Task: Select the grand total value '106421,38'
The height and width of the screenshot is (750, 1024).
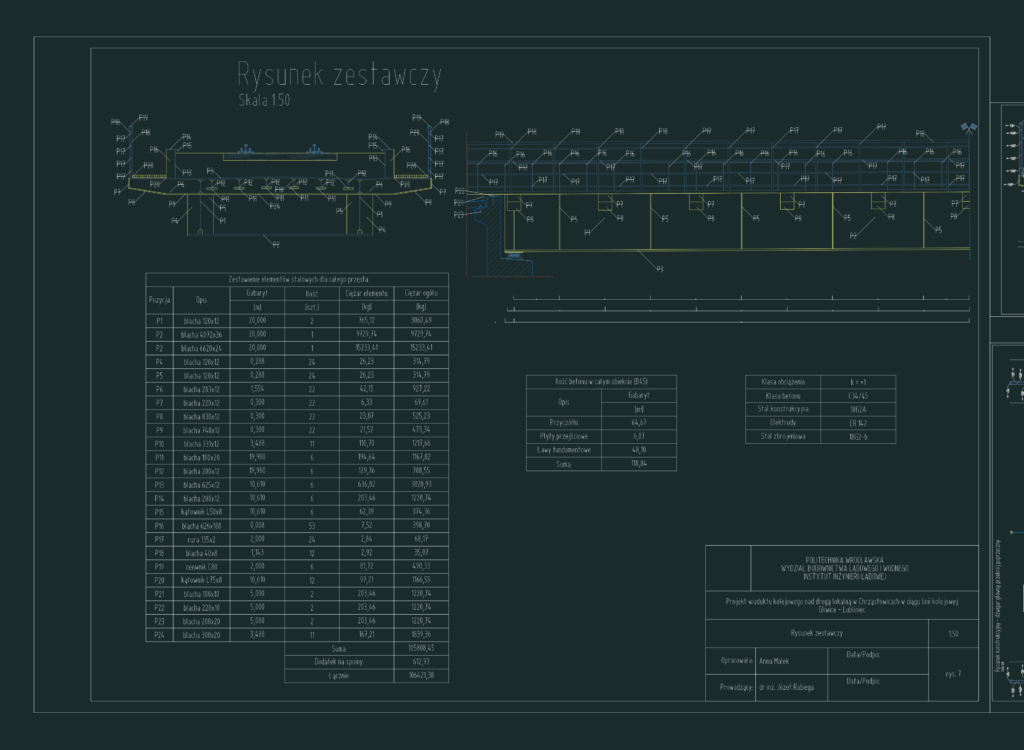Action: [421, 676]
